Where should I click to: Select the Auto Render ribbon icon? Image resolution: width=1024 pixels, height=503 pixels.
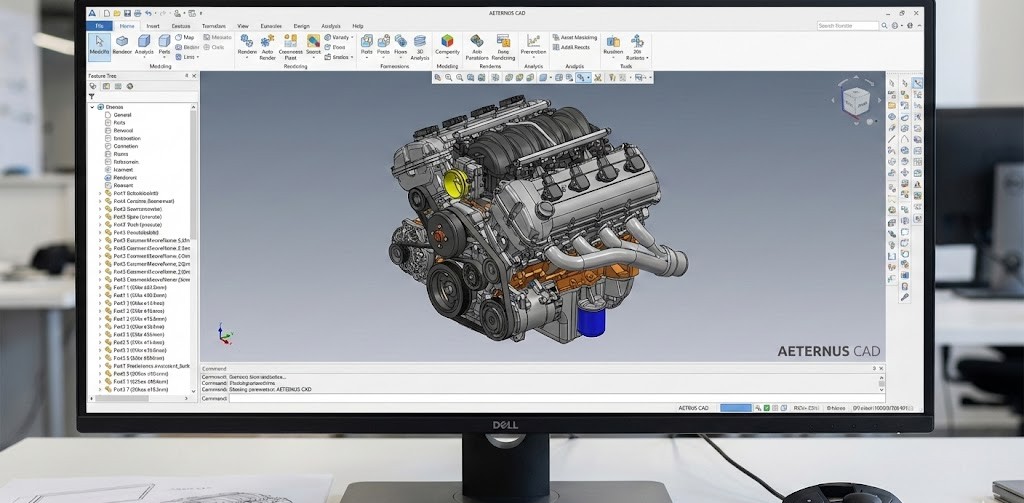click(267, 42)
